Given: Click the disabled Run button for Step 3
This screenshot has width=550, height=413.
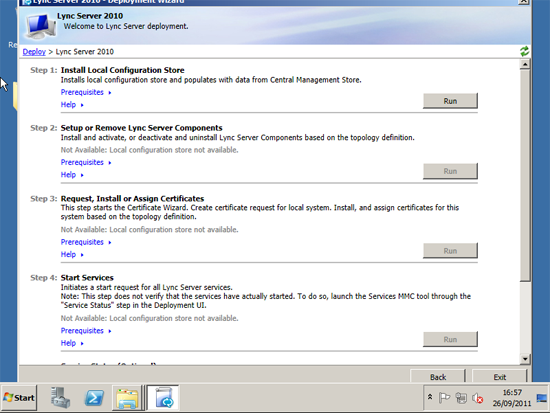Looking at the screenshot, I should pos(450,251).
